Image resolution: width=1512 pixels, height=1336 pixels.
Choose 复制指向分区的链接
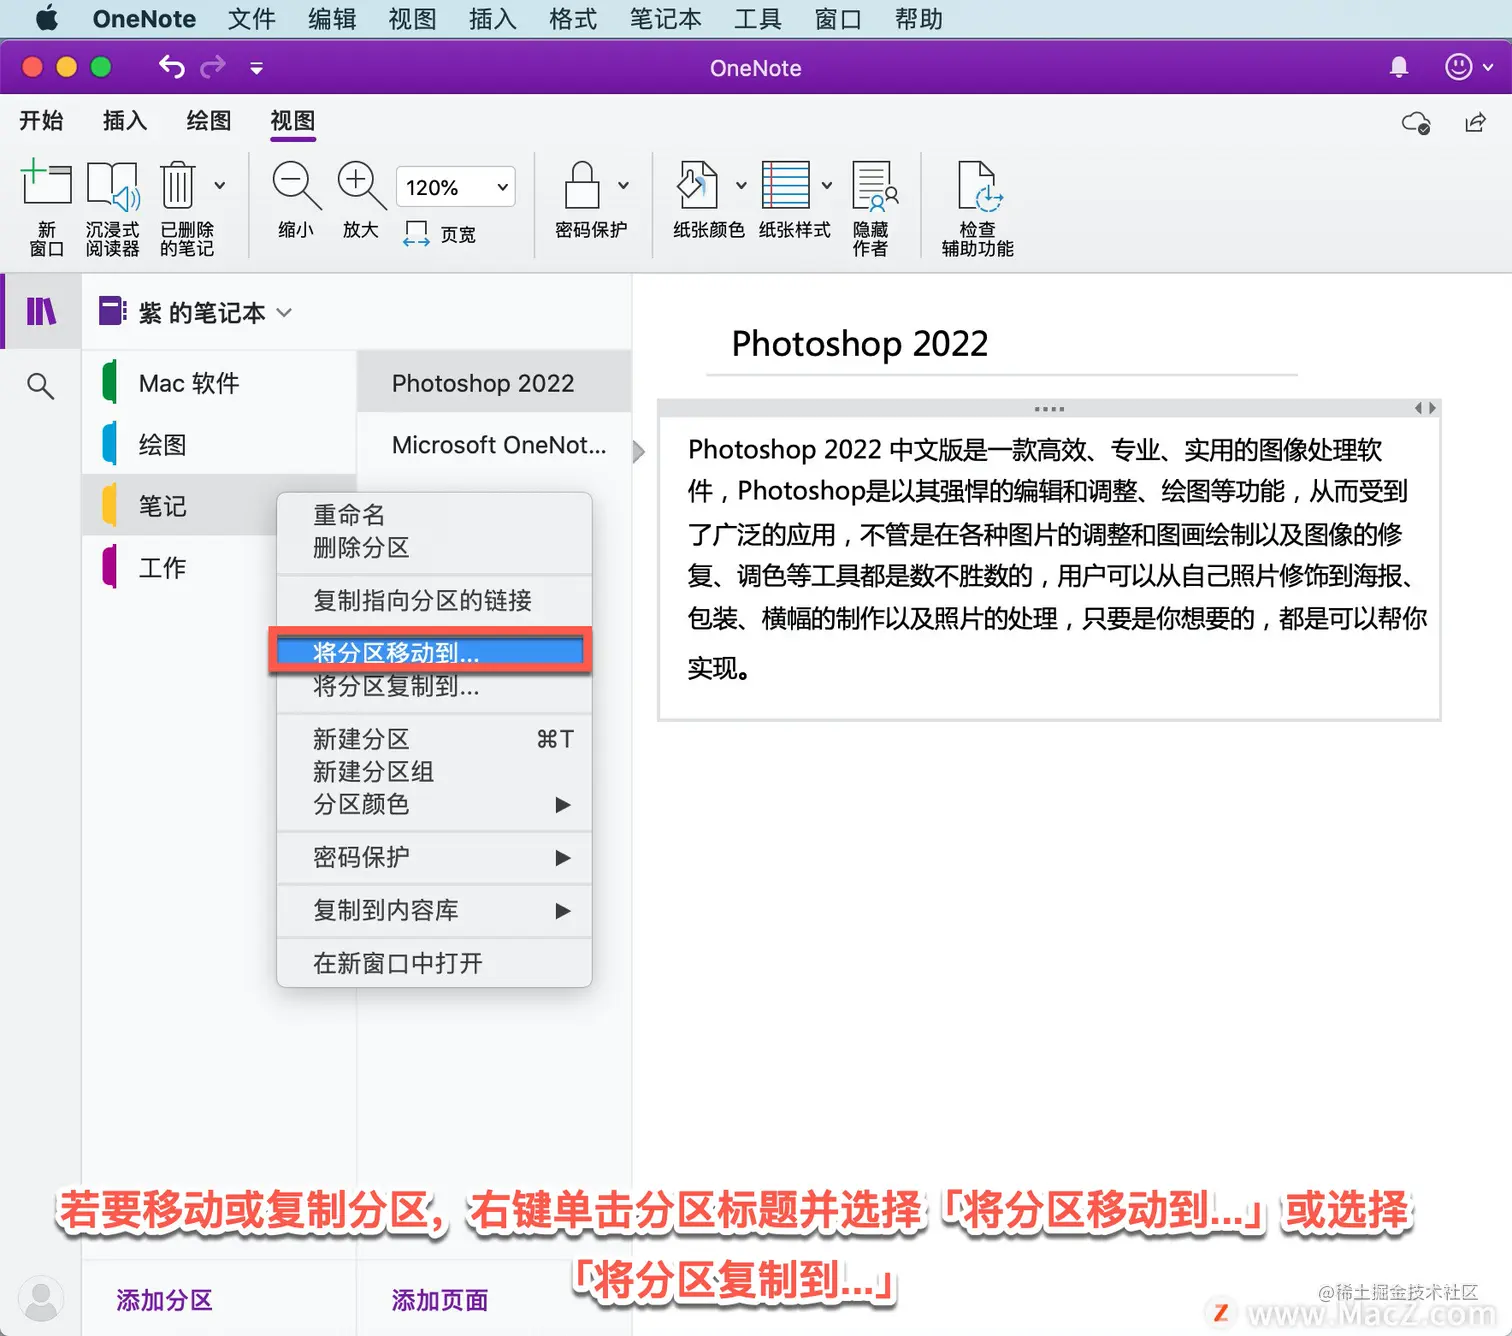click(434, 600)
